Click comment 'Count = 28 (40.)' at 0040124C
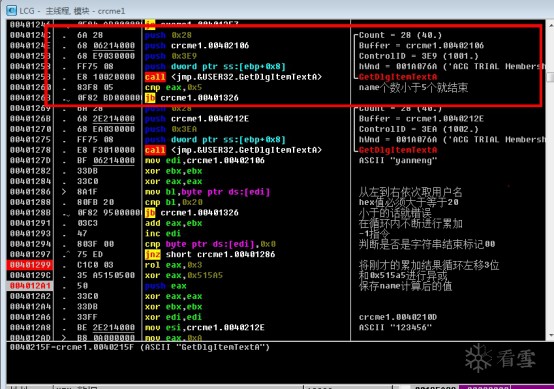This screenshot has width=554, height=389. click(x=400, y=35)
